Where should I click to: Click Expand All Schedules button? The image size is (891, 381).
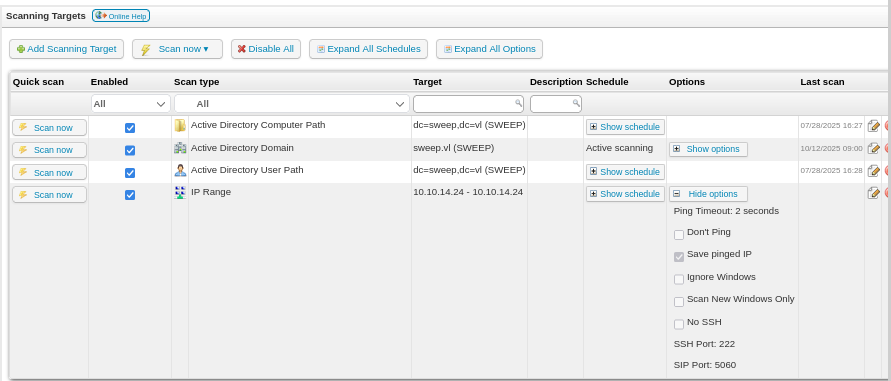coord(368,49)
